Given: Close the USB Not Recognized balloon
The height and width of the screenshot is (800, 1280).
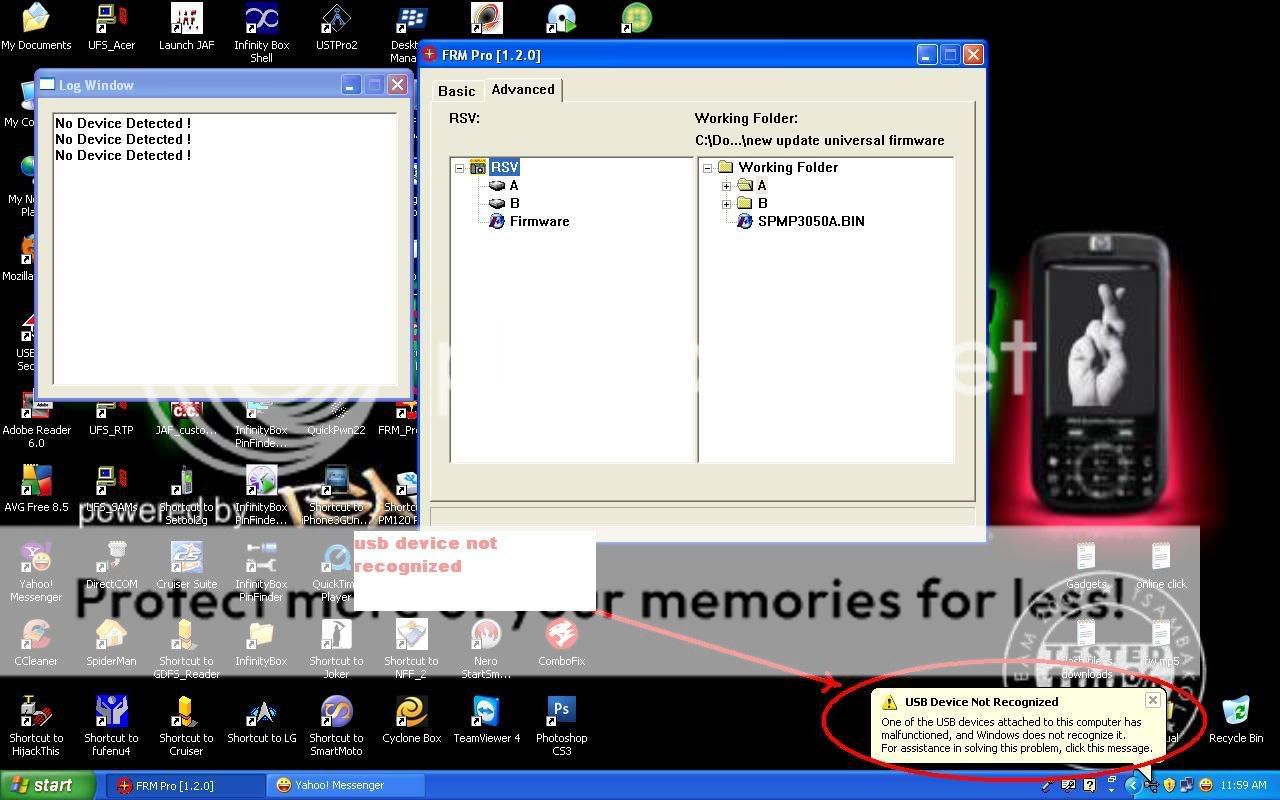Looking at the screenshot, I should pos(1152,700).
